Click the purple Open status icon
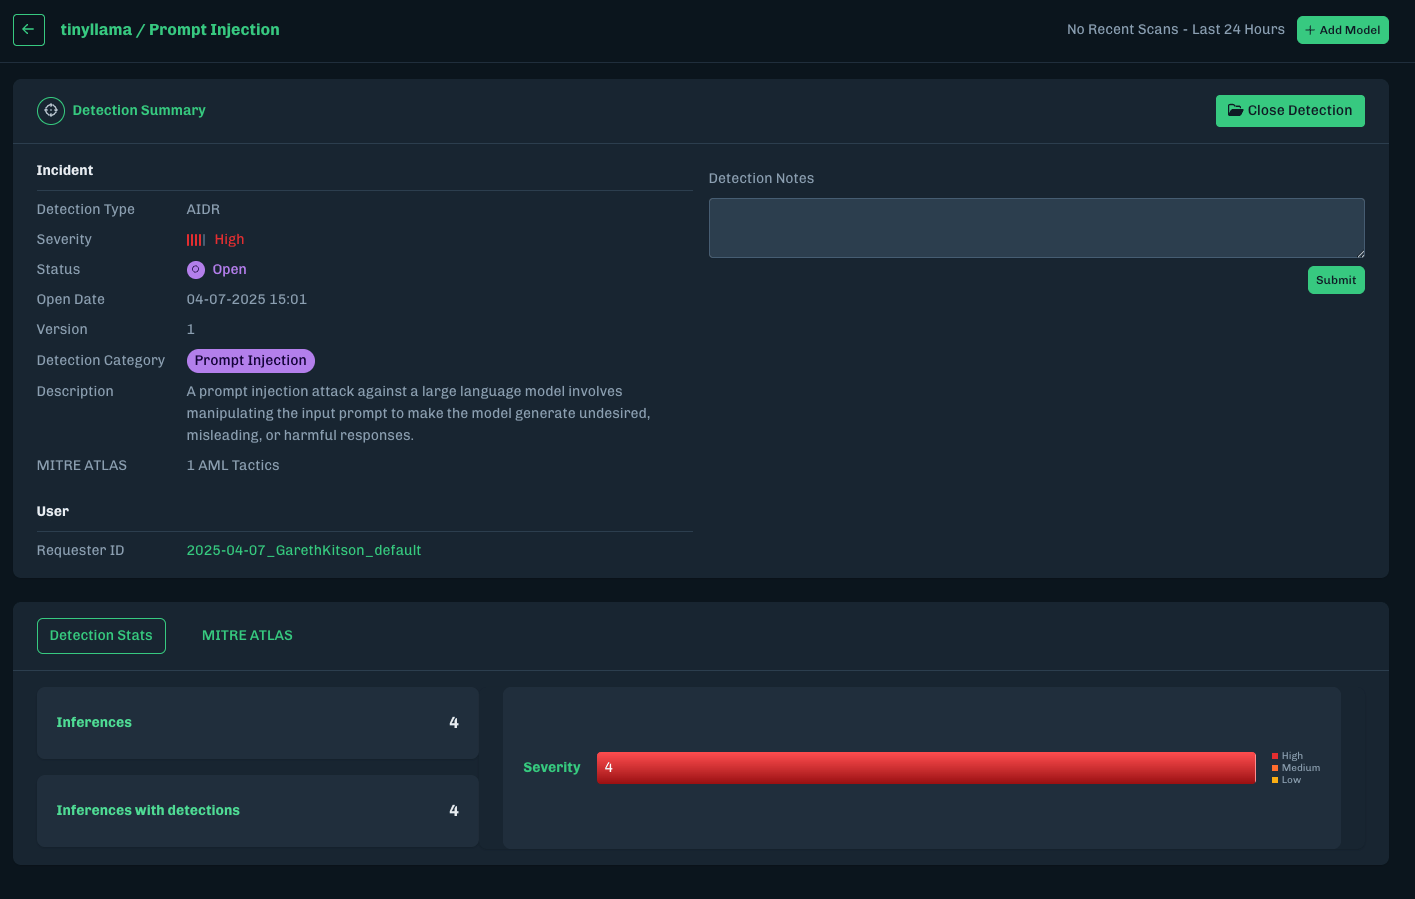The width and height of the screenshot is (1415, 899). 196,270
